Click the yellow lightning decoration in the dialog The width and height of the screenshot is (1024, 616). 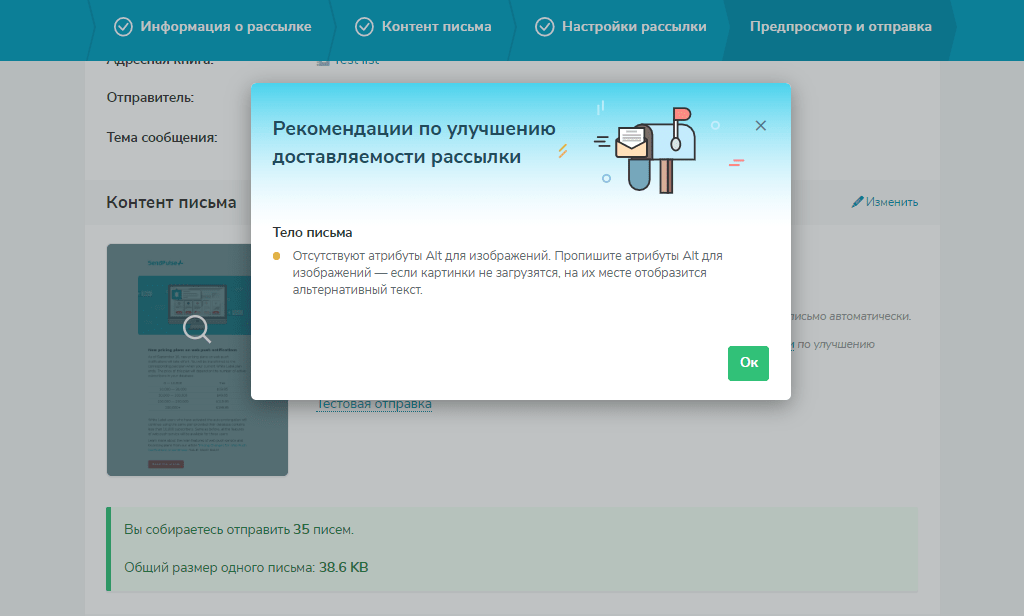[563, 152]
